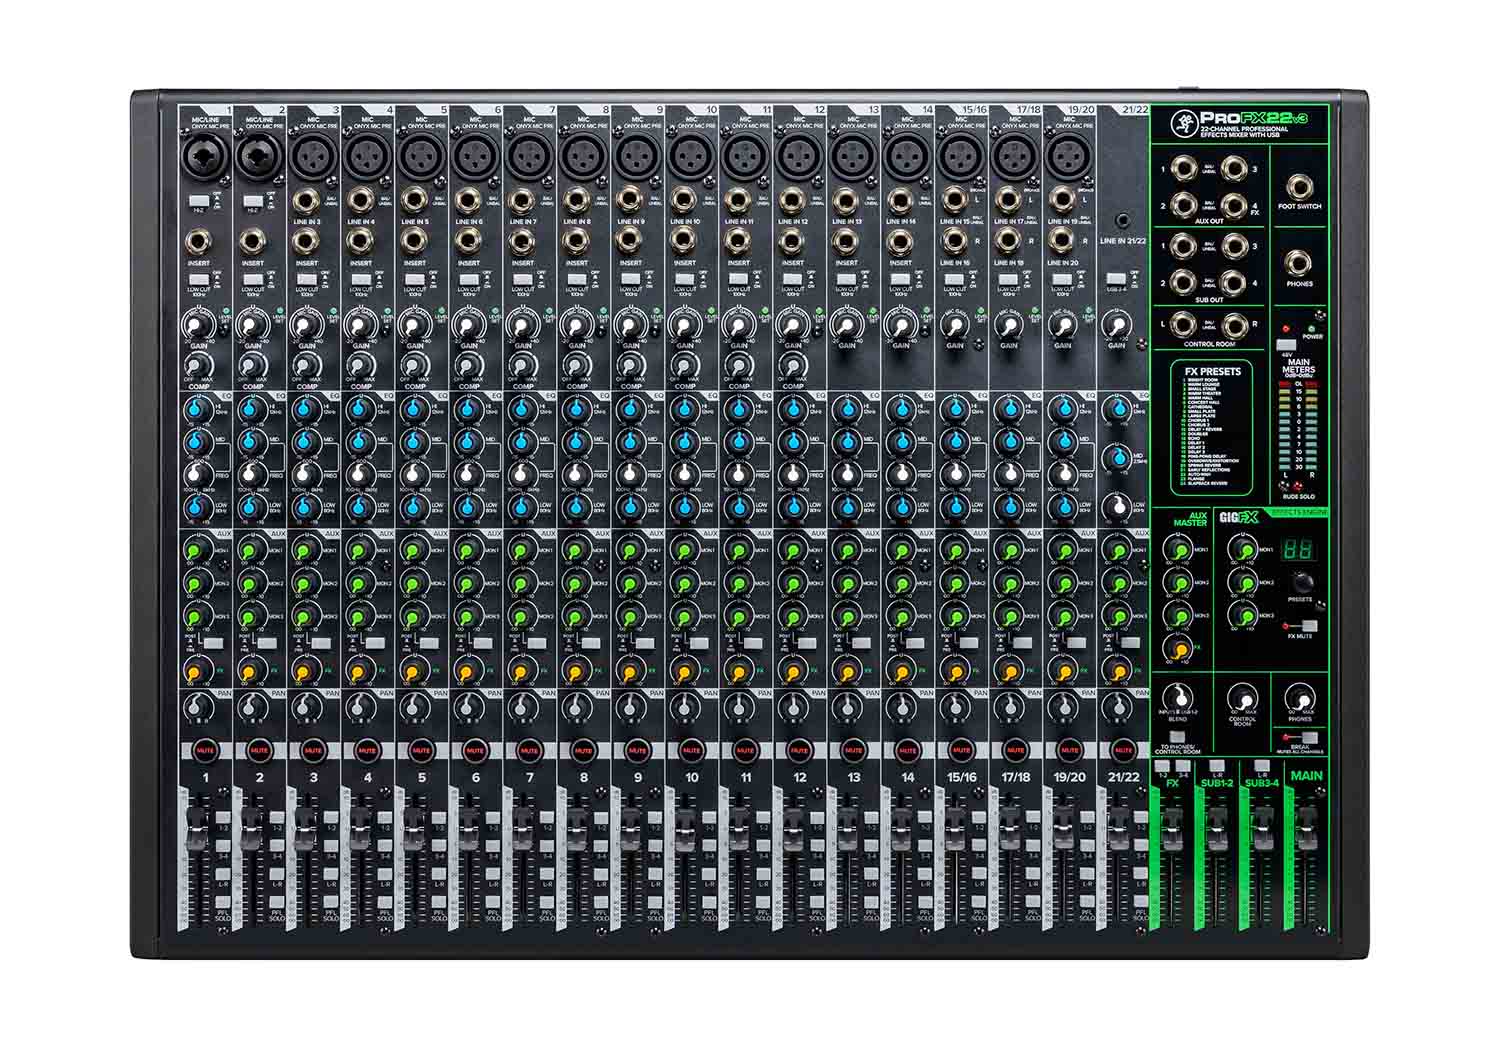Viewport: 1500px width, 1047px height.
Task: Toggle the USB 3-4 return switch near channel 21/22
Action: pyautogui.click(x=1117, y=277)
